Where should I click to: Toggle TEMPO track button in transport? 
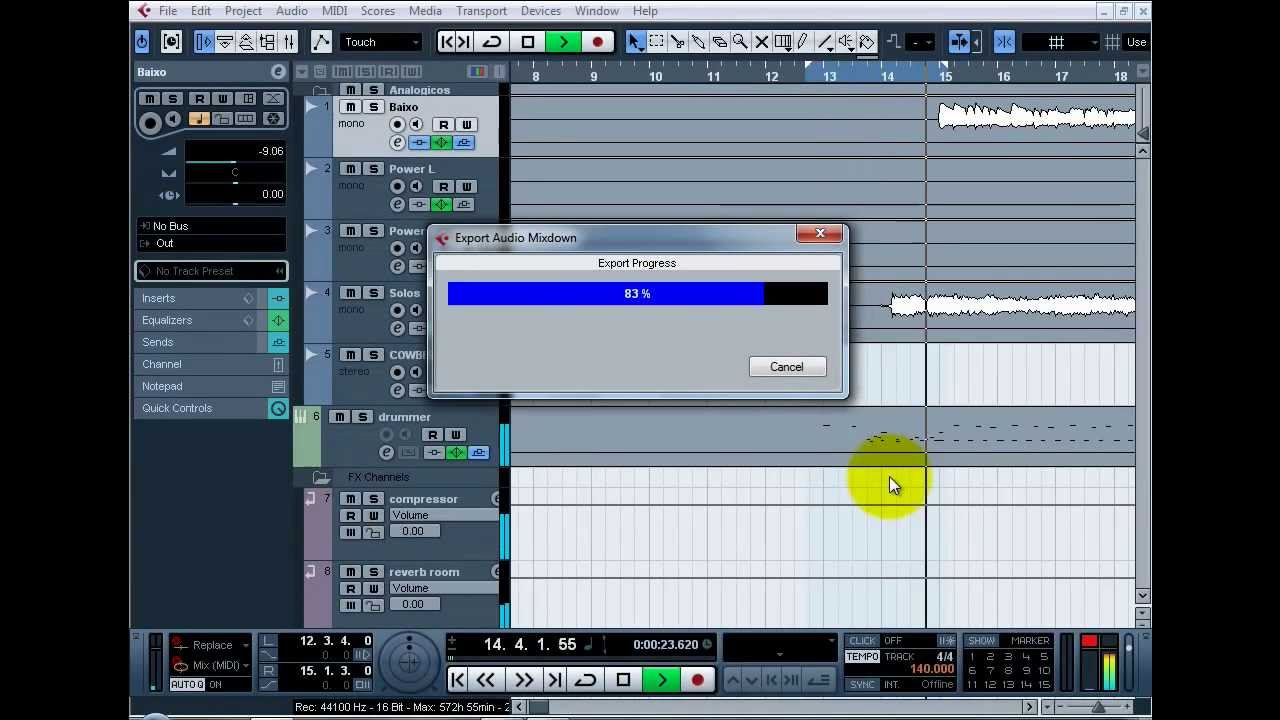tap(862, 657)
